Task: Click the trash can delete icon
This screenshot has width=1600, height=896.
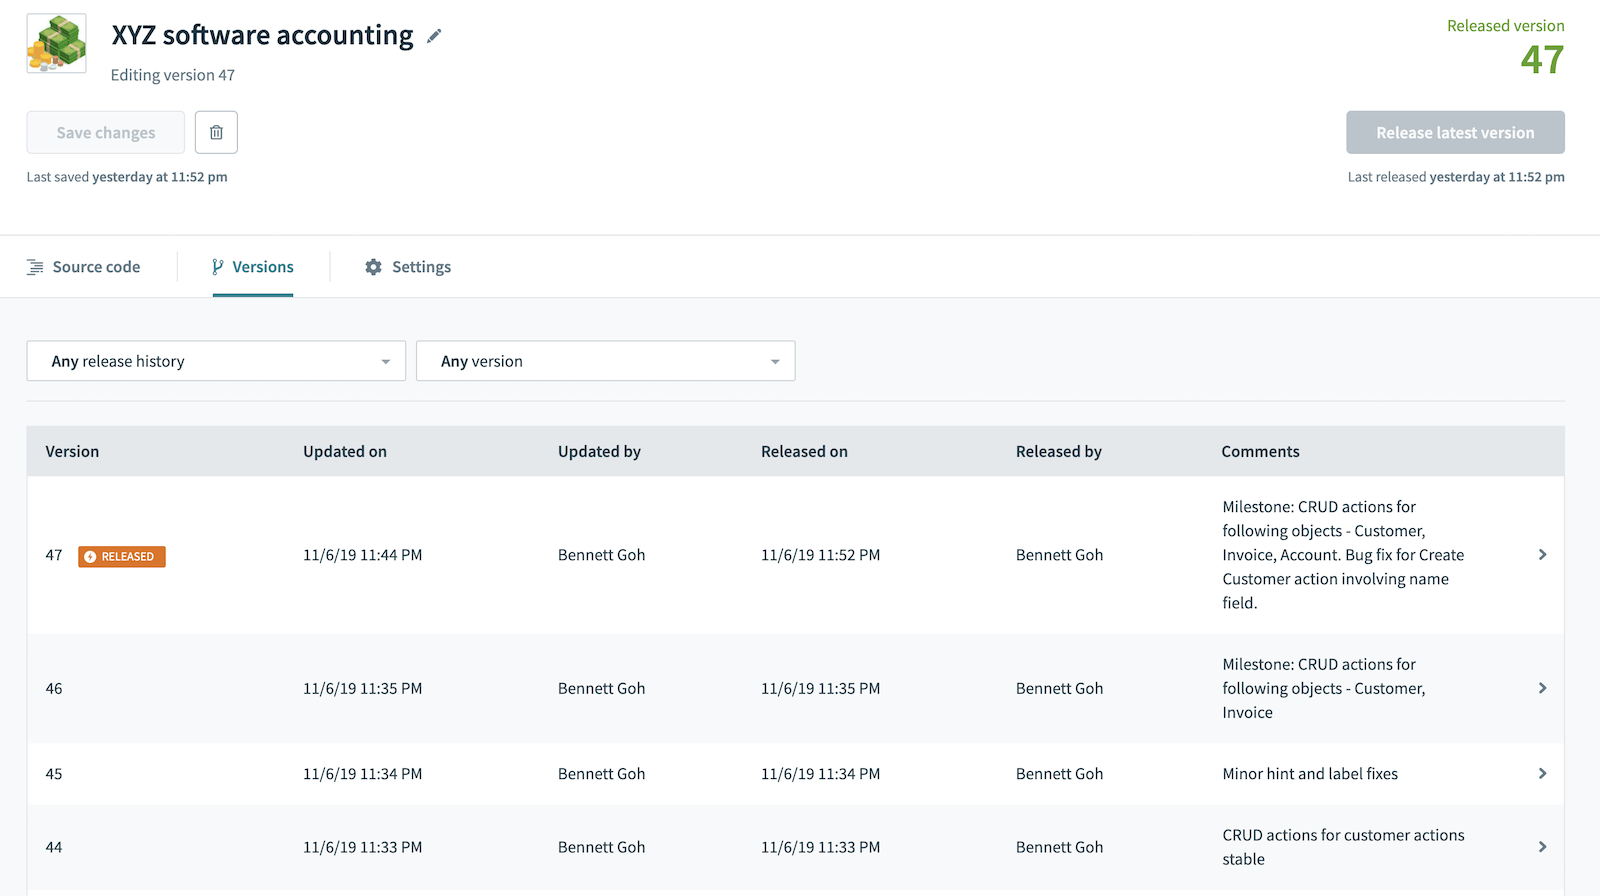Action: point(216,132)
